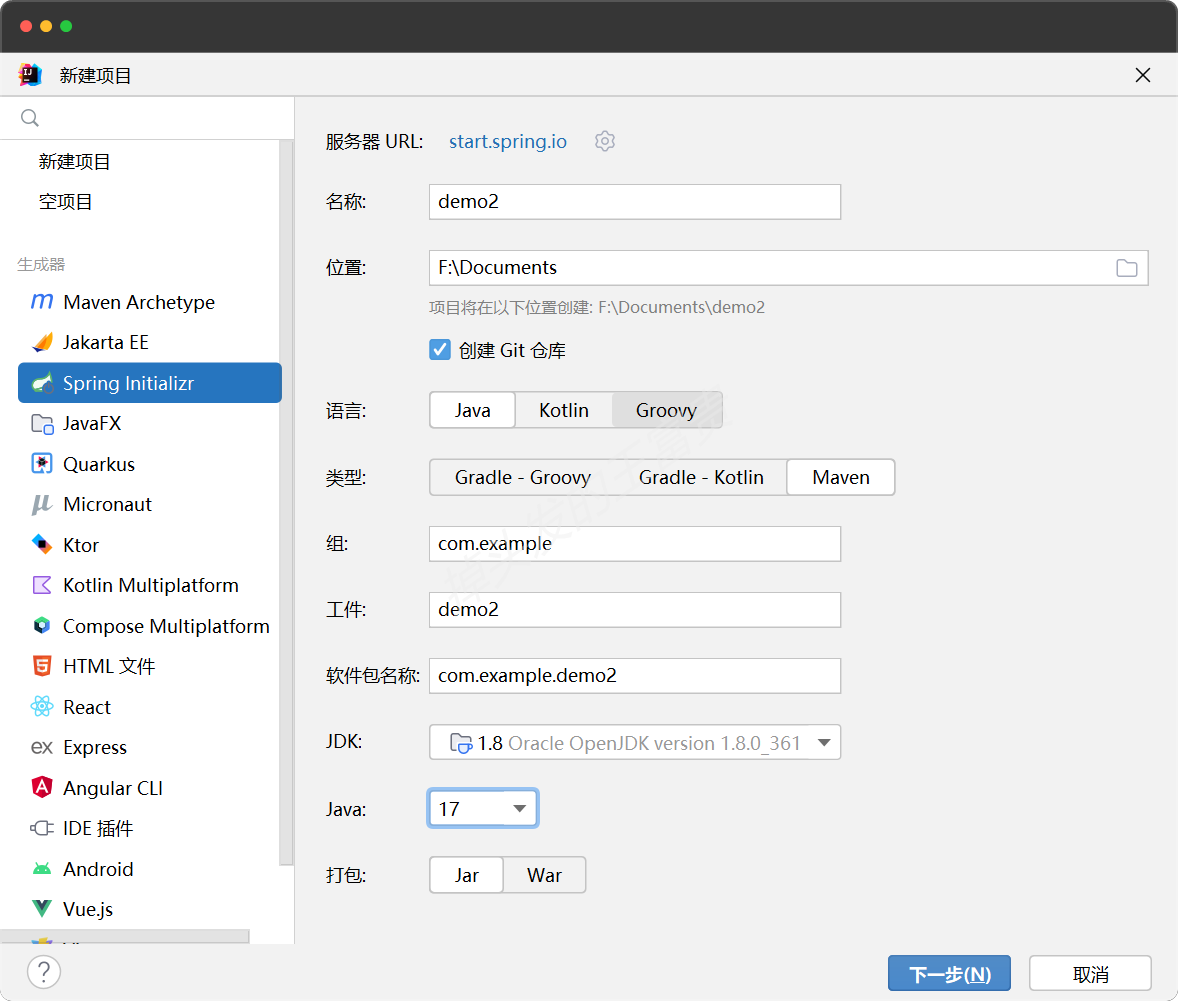Click the artifact field demo2
The height and width of the screenshot is (1001, 1178).
click(x=635, y=609)
